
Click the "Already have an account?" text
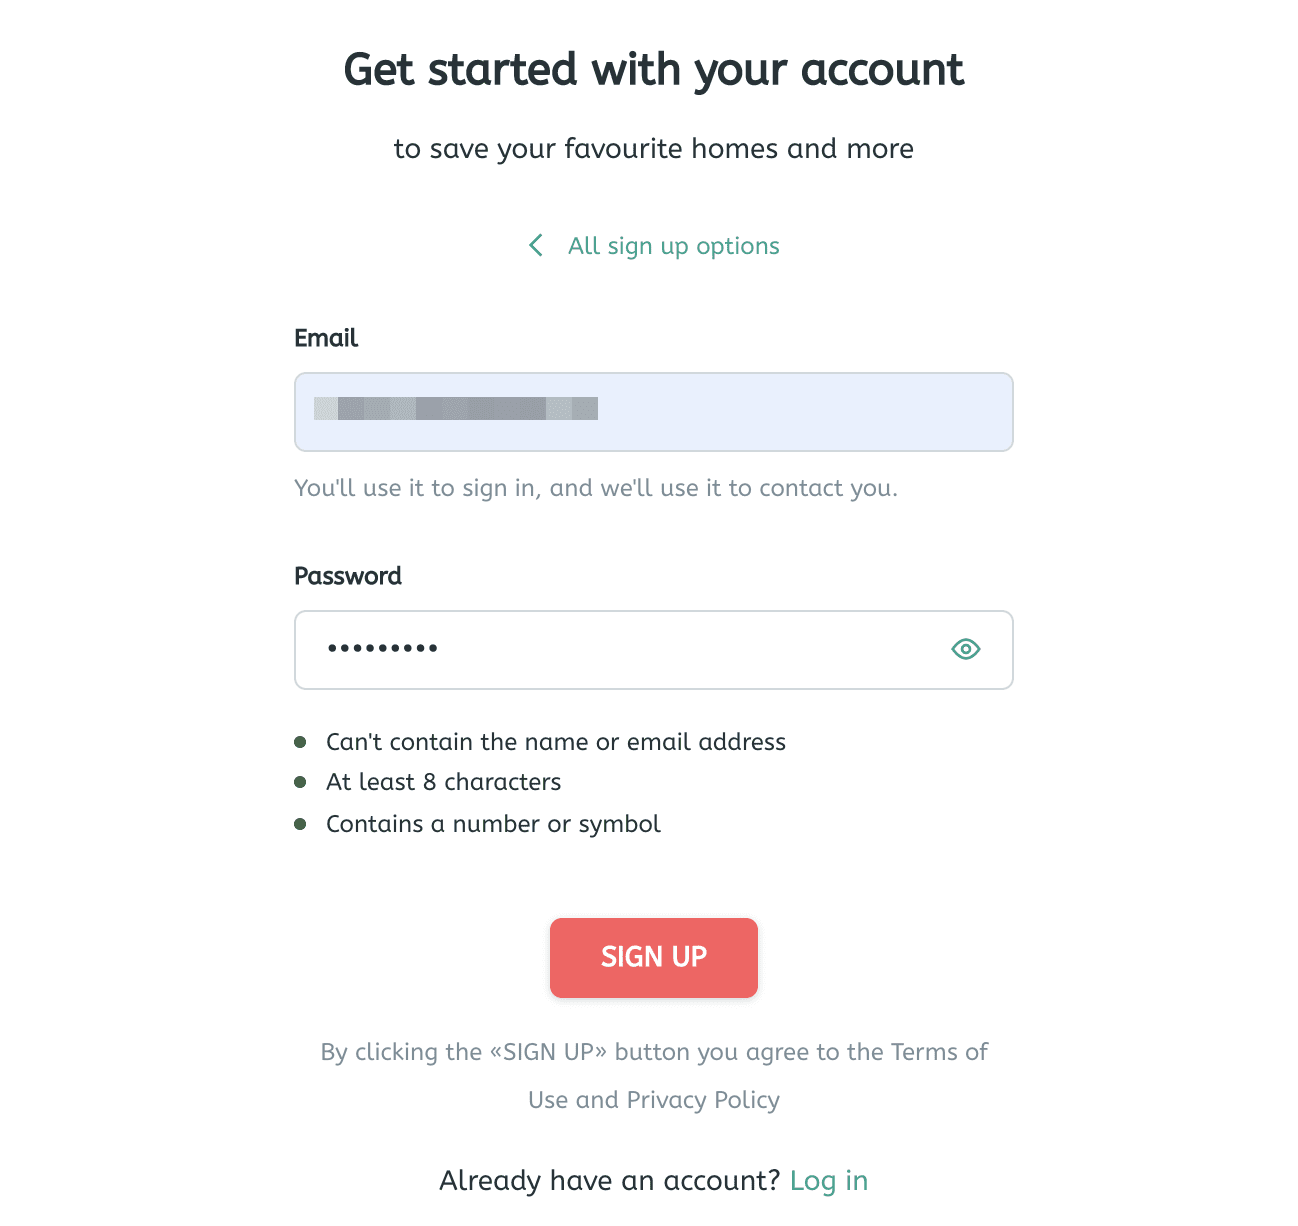coord(609,1181)
